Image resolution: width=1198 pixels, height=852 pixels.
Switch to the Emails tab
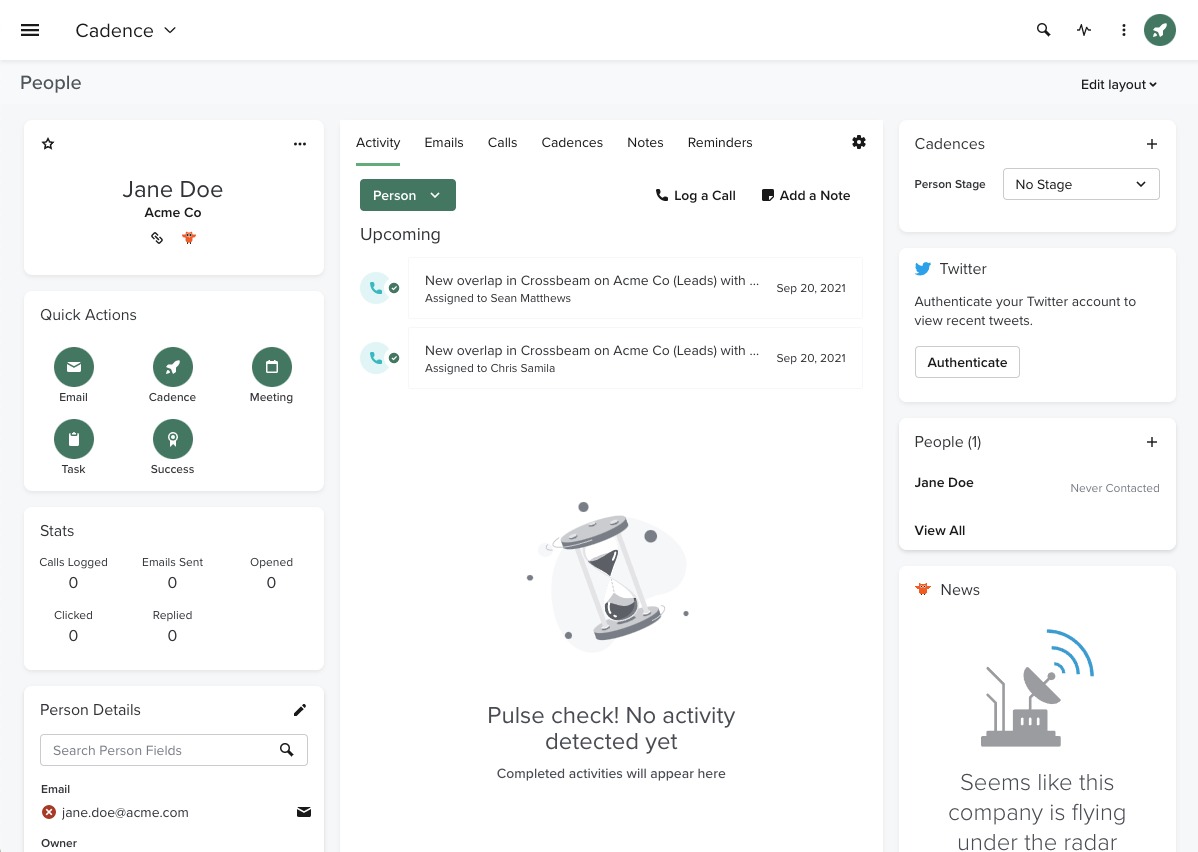click(443, 142)
